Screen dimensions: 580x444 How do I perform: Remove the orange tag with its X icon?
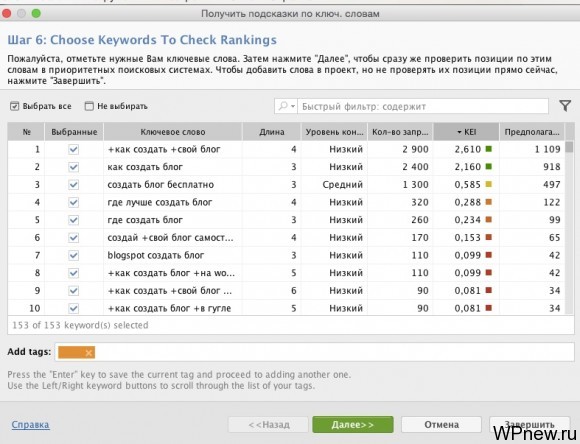[88, 353]
